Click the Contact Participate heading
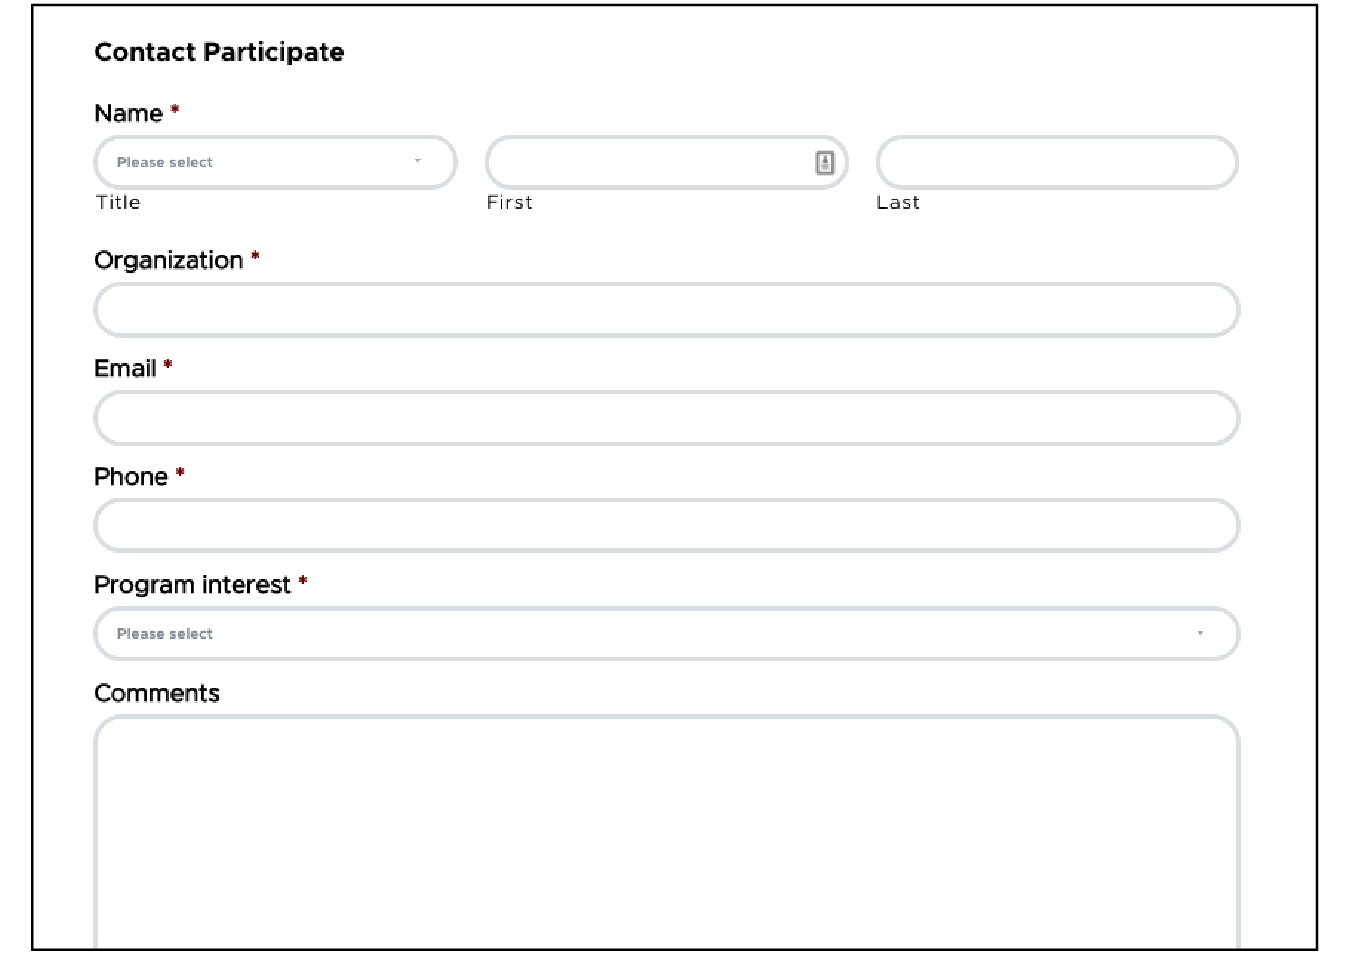This screenshot has width=1350, height=955. click(x=219, y=52)
